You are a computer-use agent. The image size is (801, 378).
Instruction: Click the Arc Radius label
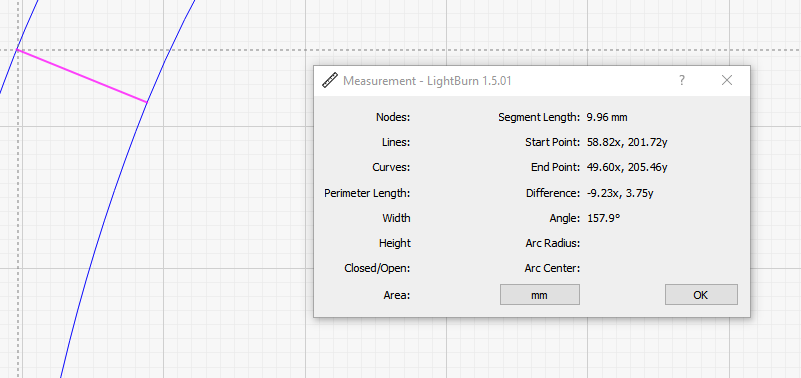[x=552, y=243]
